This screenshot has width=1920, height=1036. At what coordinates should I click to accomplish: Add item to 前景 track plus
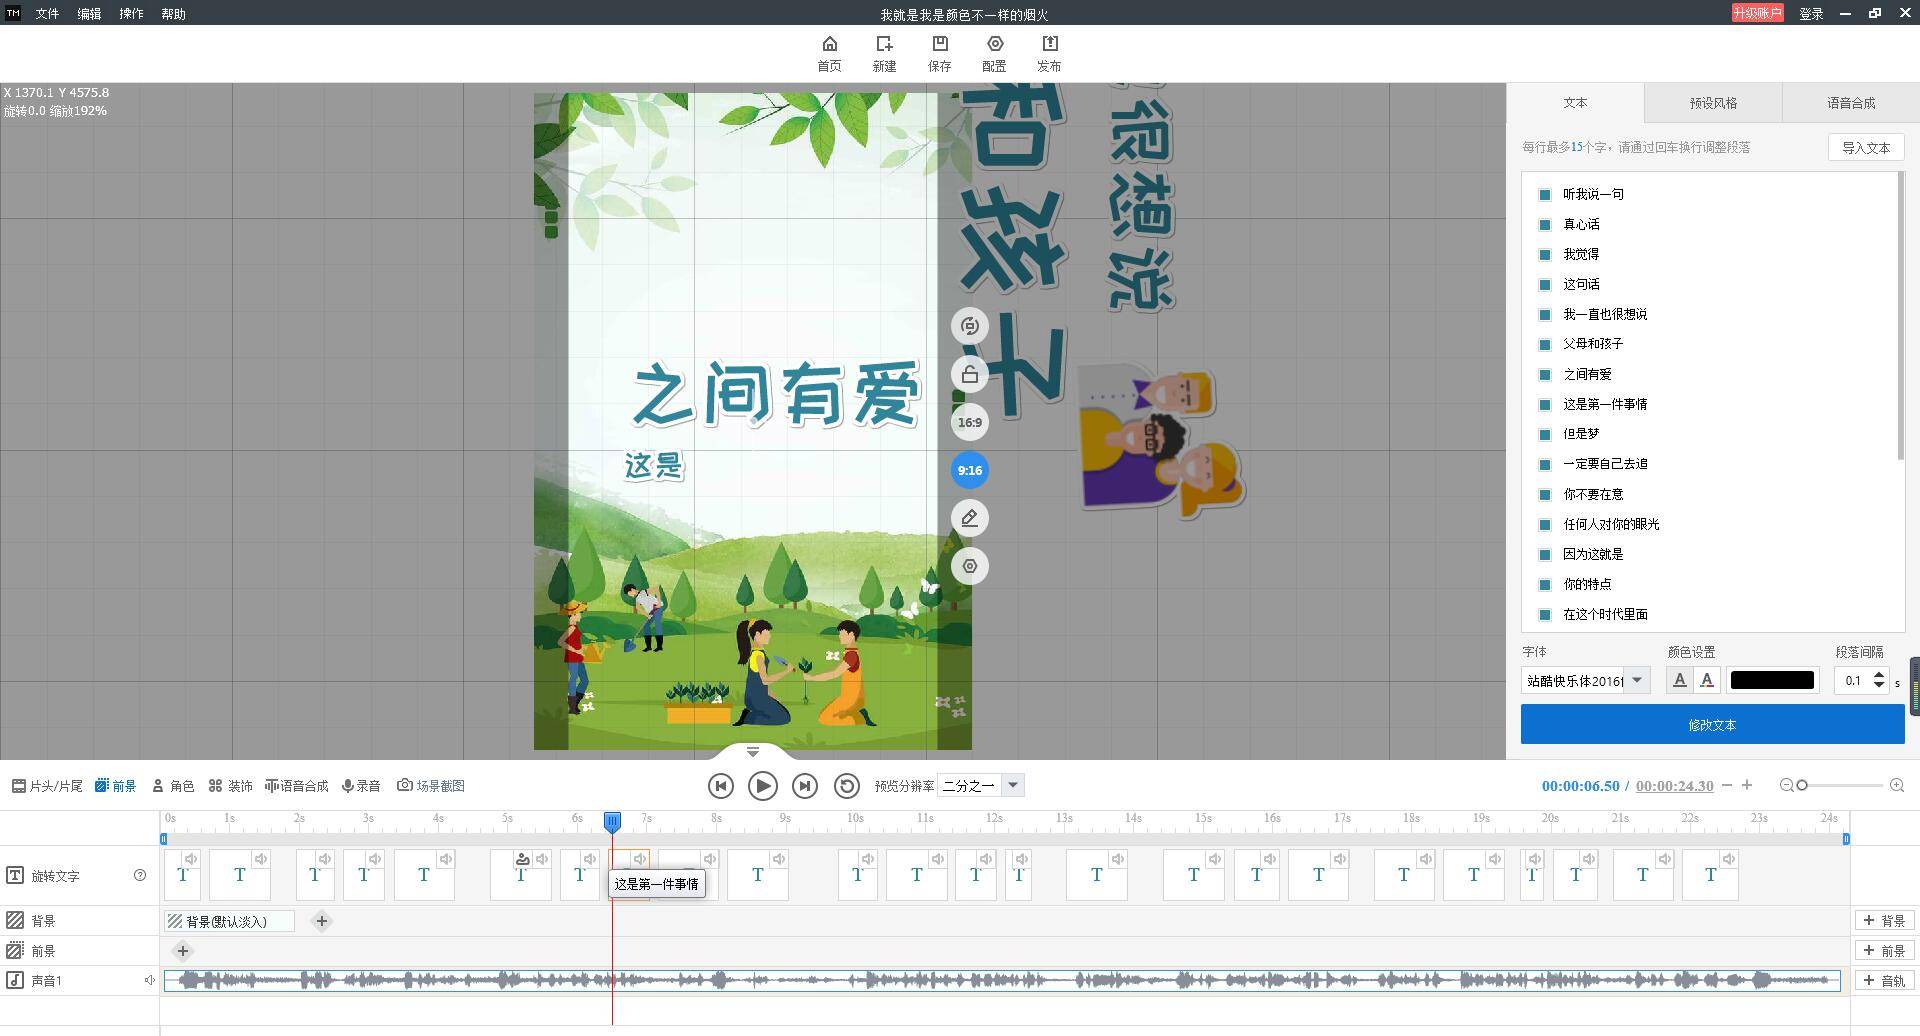click(x=182, y=951)
